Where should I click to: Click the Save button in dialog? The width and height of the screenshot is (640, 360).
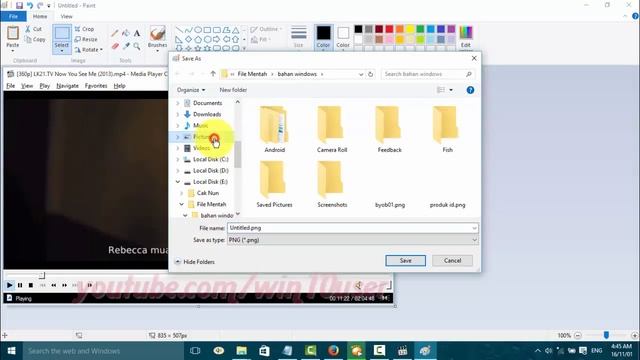click(405, 260)
